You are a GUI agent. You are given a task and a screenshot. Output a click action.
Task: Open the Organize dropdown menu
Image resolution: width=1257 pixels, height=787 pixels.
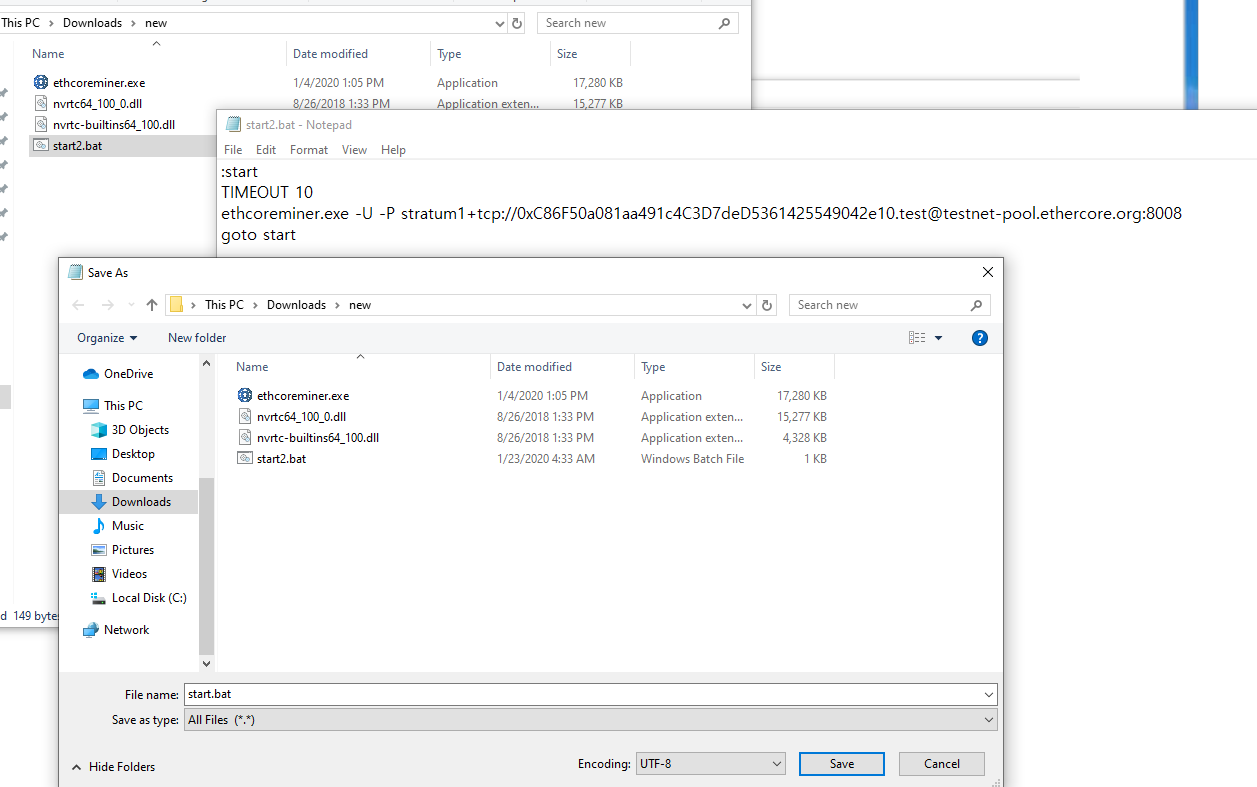[x=107, y=338]
